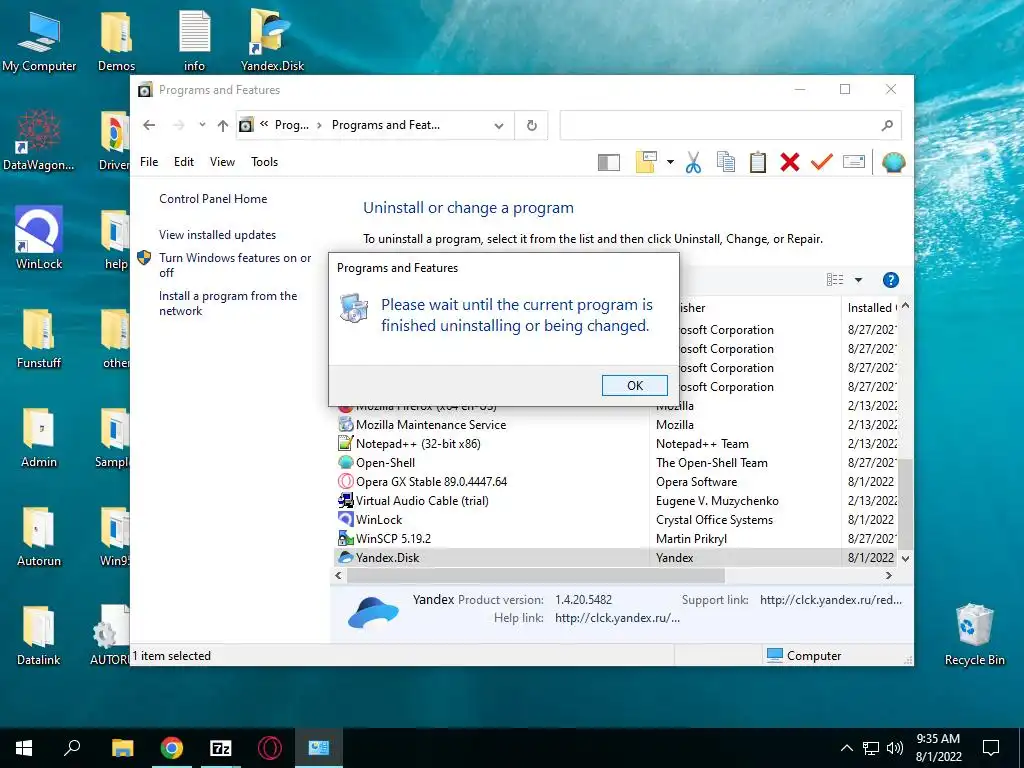Image resolution: width=1024 pixels, height=768 pixels.
Task: Open Turn Windows features on or off
Action: coord(235,265)
